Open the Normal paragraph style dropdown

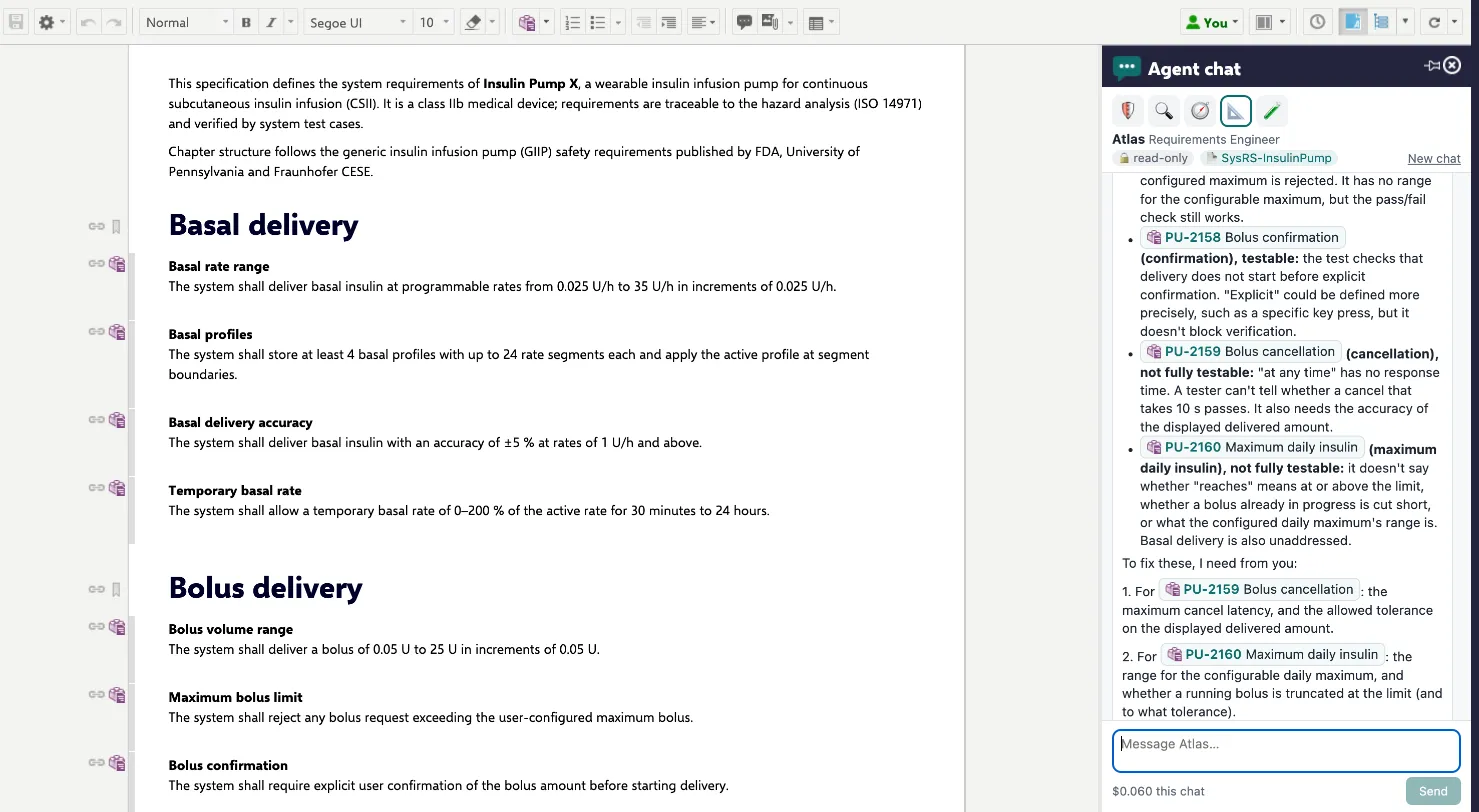[x=185, y=22]
